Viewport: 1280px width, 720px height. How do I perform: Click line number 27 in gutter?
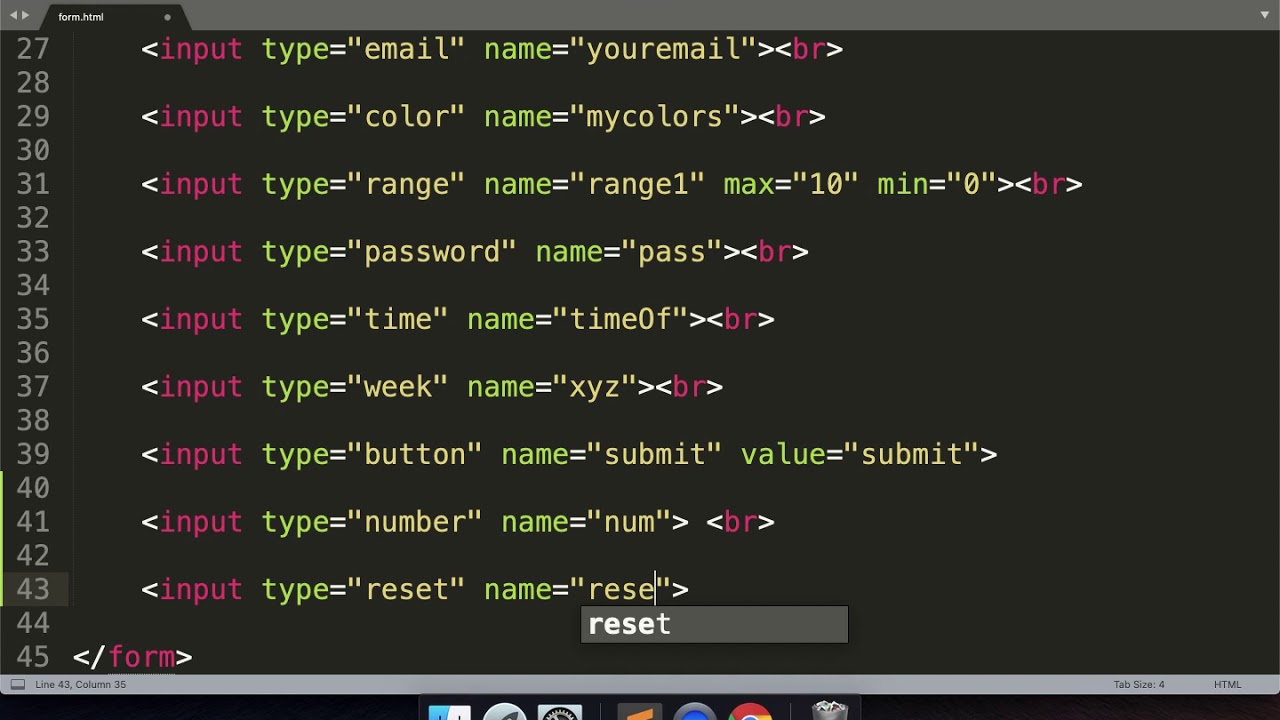click(33, 49)
